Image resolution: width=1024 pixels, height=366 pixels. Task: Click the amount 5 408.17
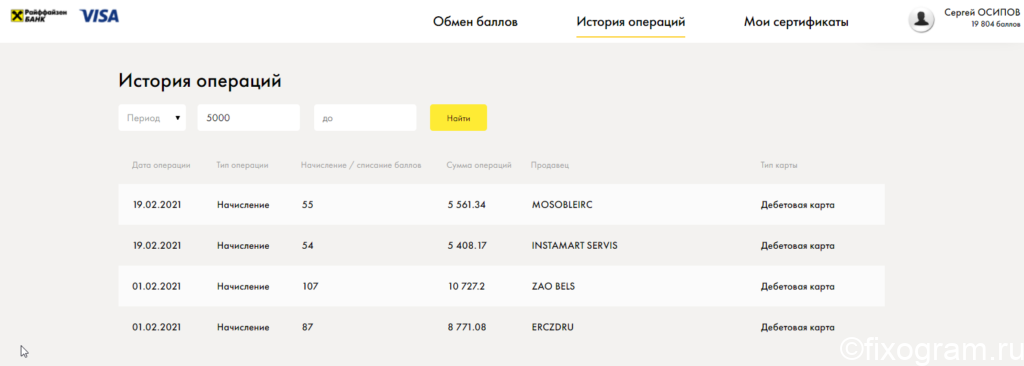point(467,246)
